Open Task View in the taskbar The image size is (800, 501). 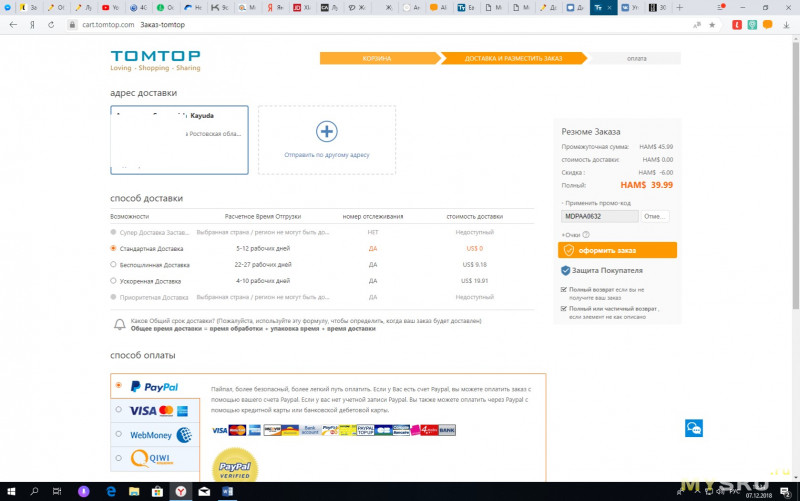pyautogui.click(x=57, y=491)
